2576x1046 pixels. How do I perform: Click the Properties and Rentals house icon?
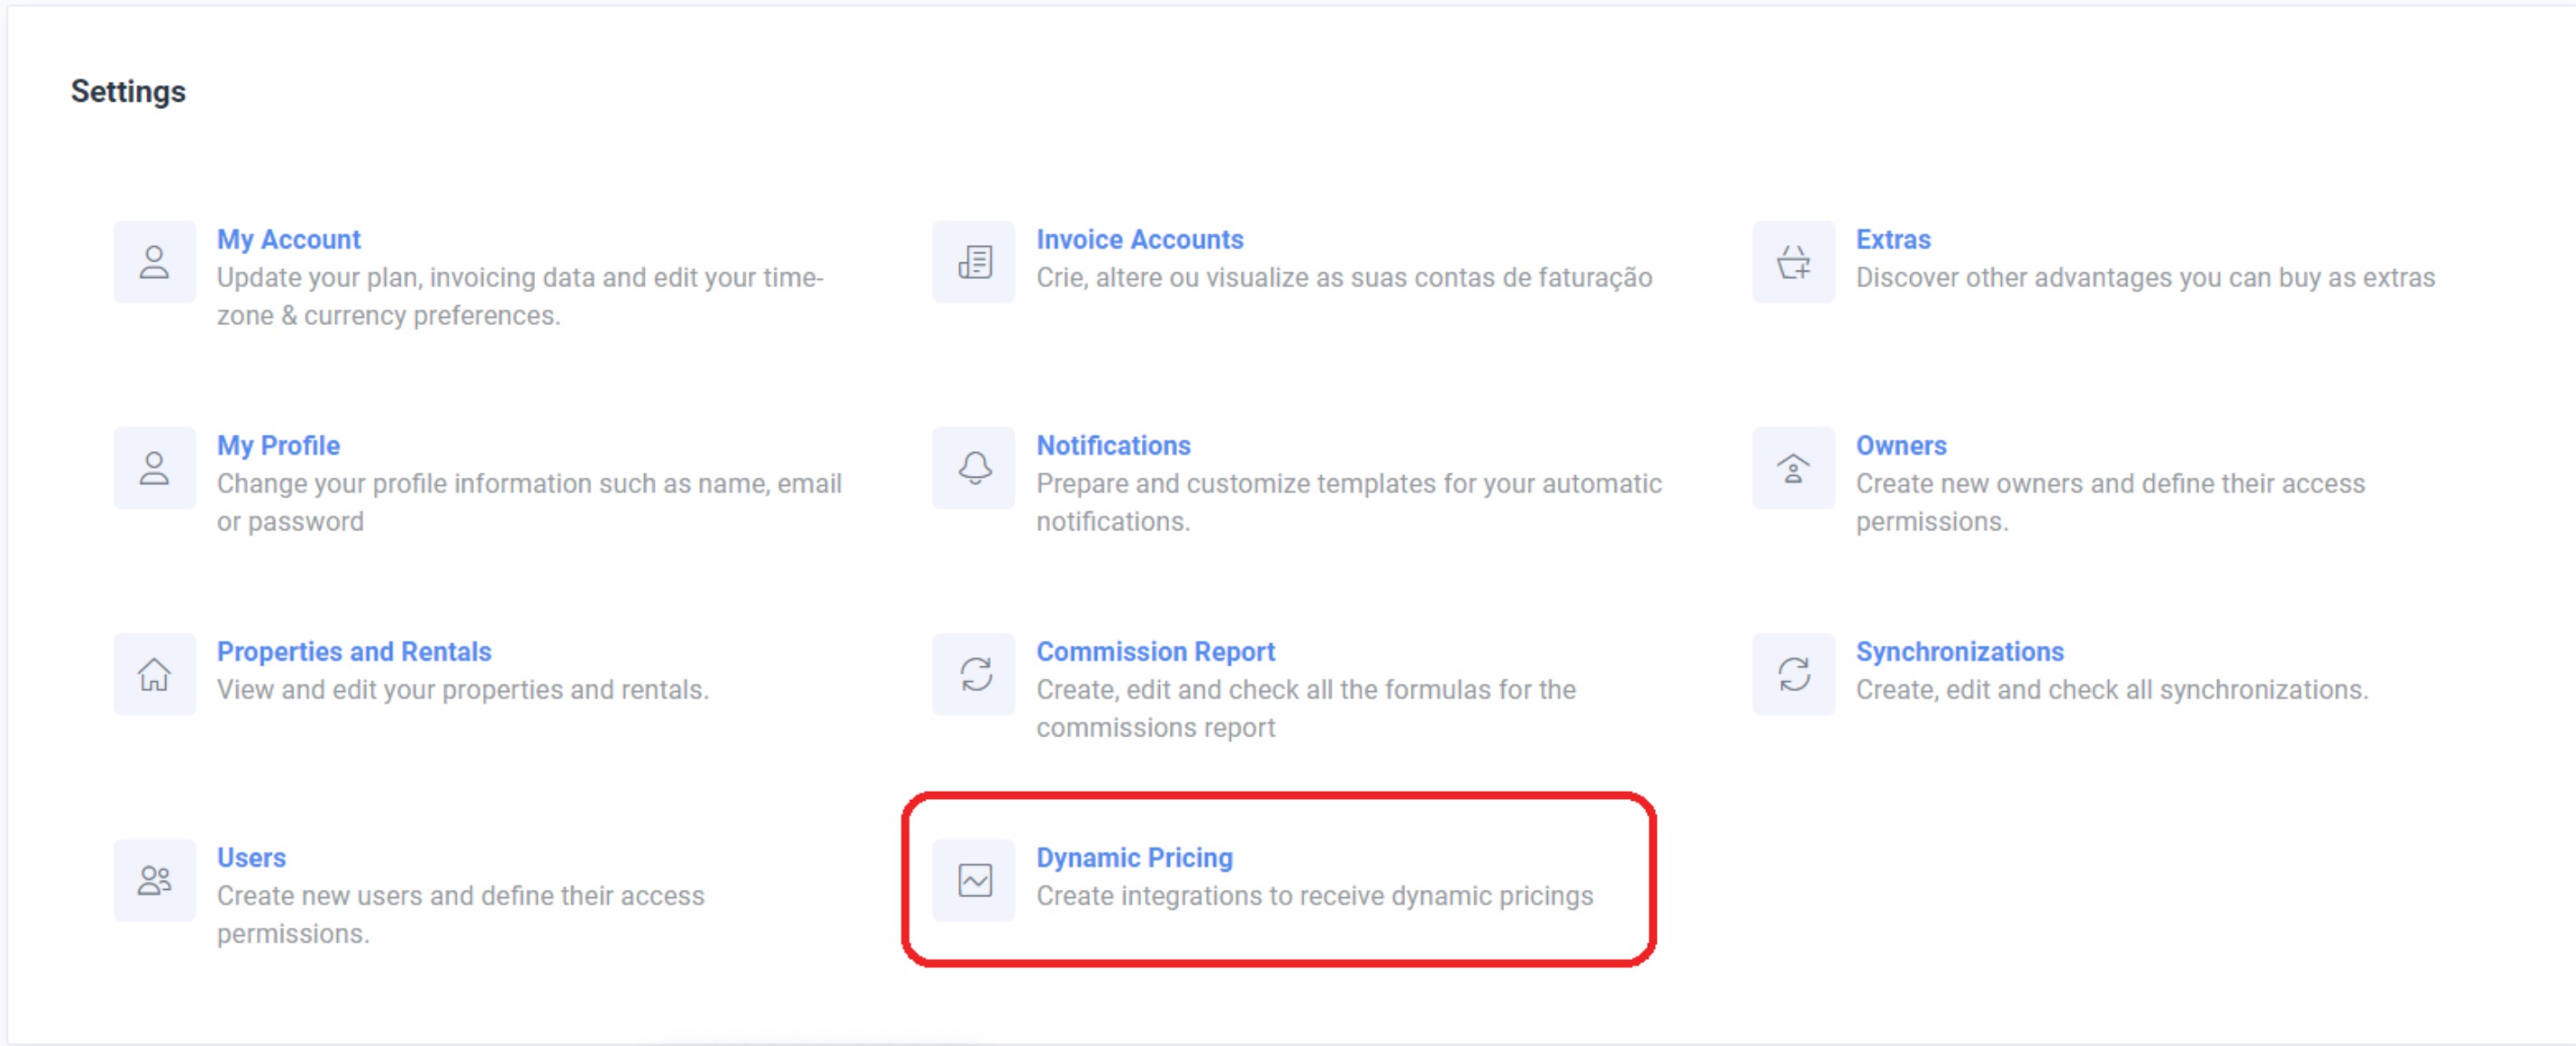point(154,674)
